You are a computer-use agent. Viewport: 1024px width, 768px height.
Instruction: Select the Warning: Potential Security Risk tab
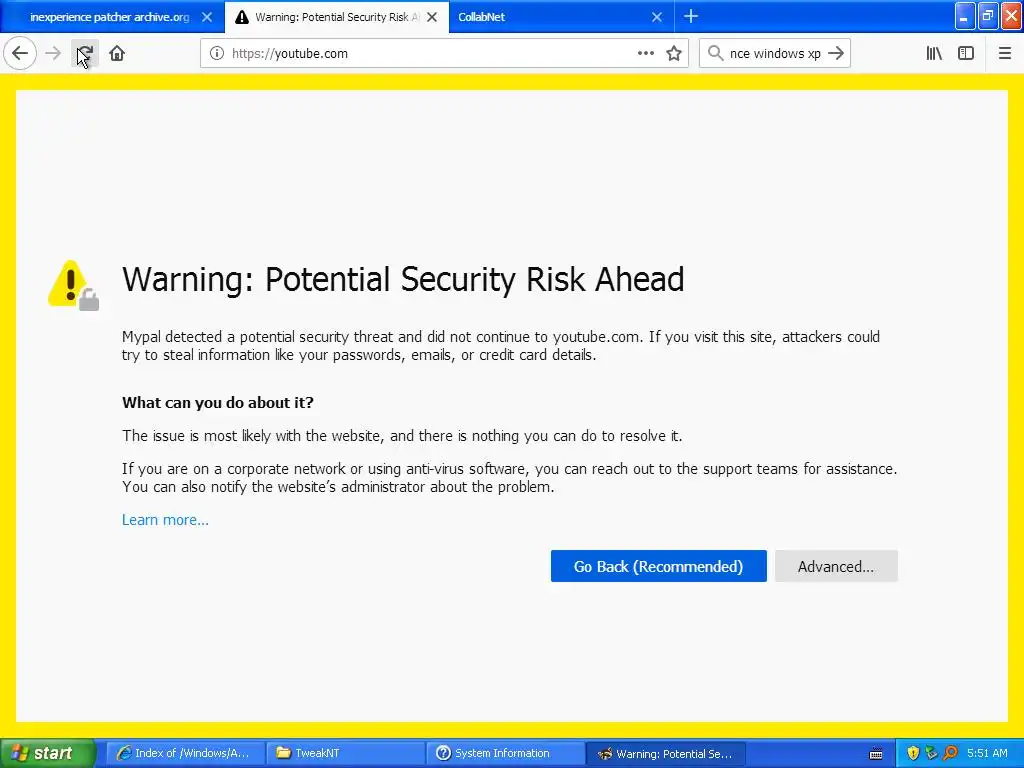(x=337, y=17)
